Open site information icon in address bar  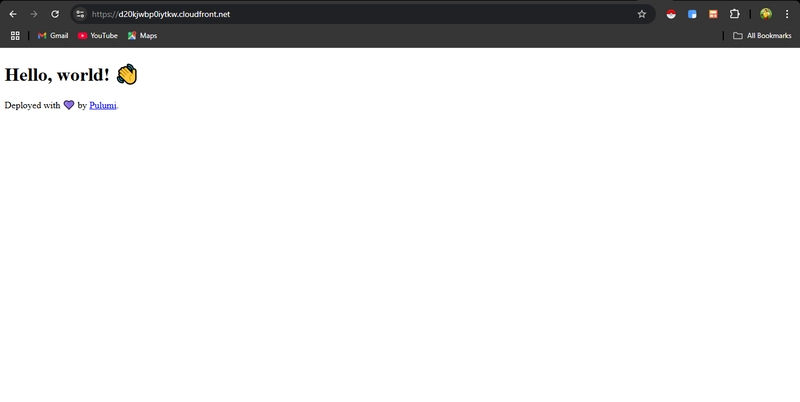[x=80, y=14]
